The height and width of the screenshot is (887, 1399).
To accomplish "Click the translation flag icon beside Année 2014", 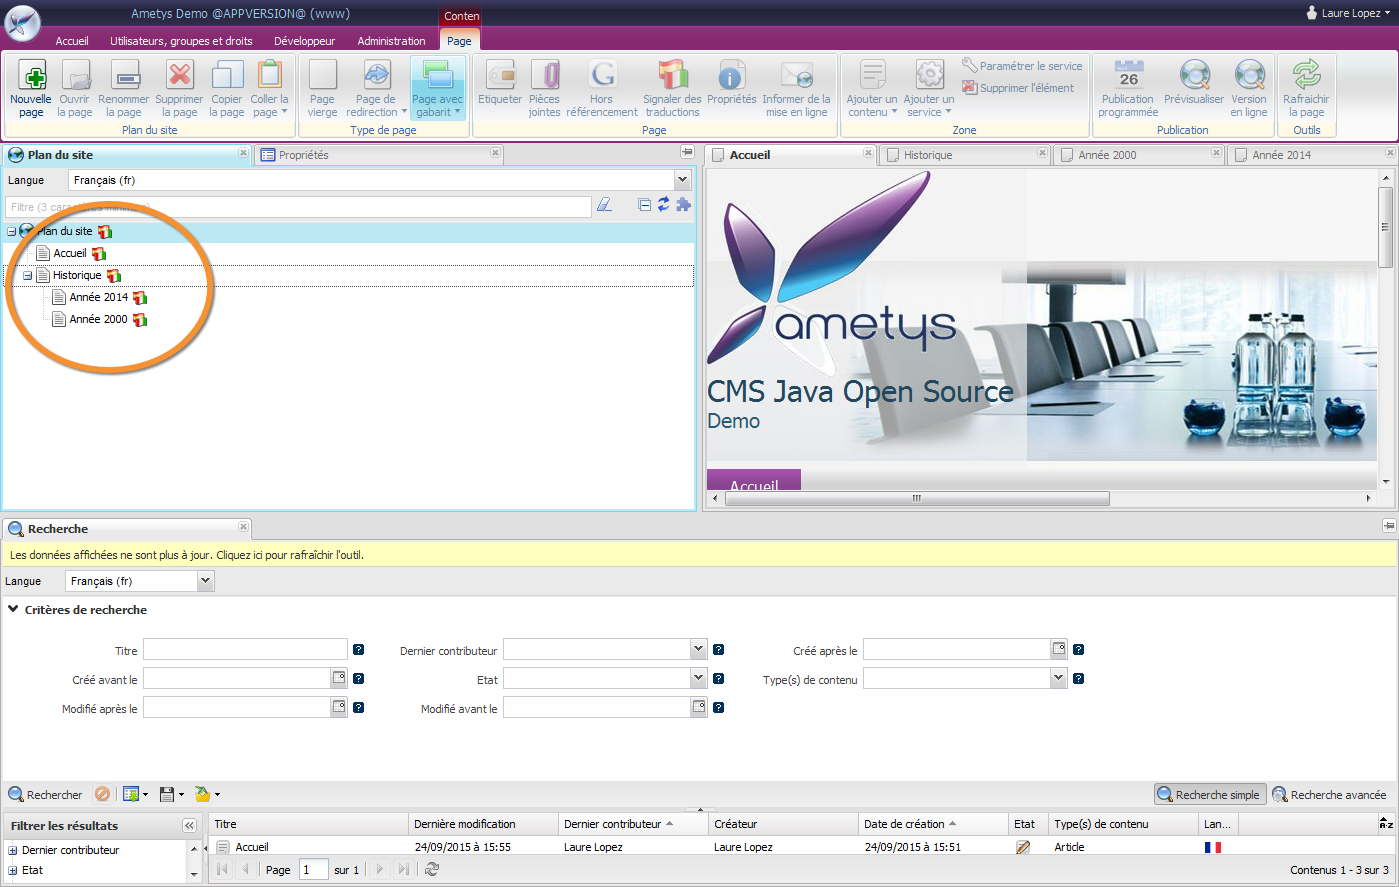I will pyautogui.click(x=140, y=298).
